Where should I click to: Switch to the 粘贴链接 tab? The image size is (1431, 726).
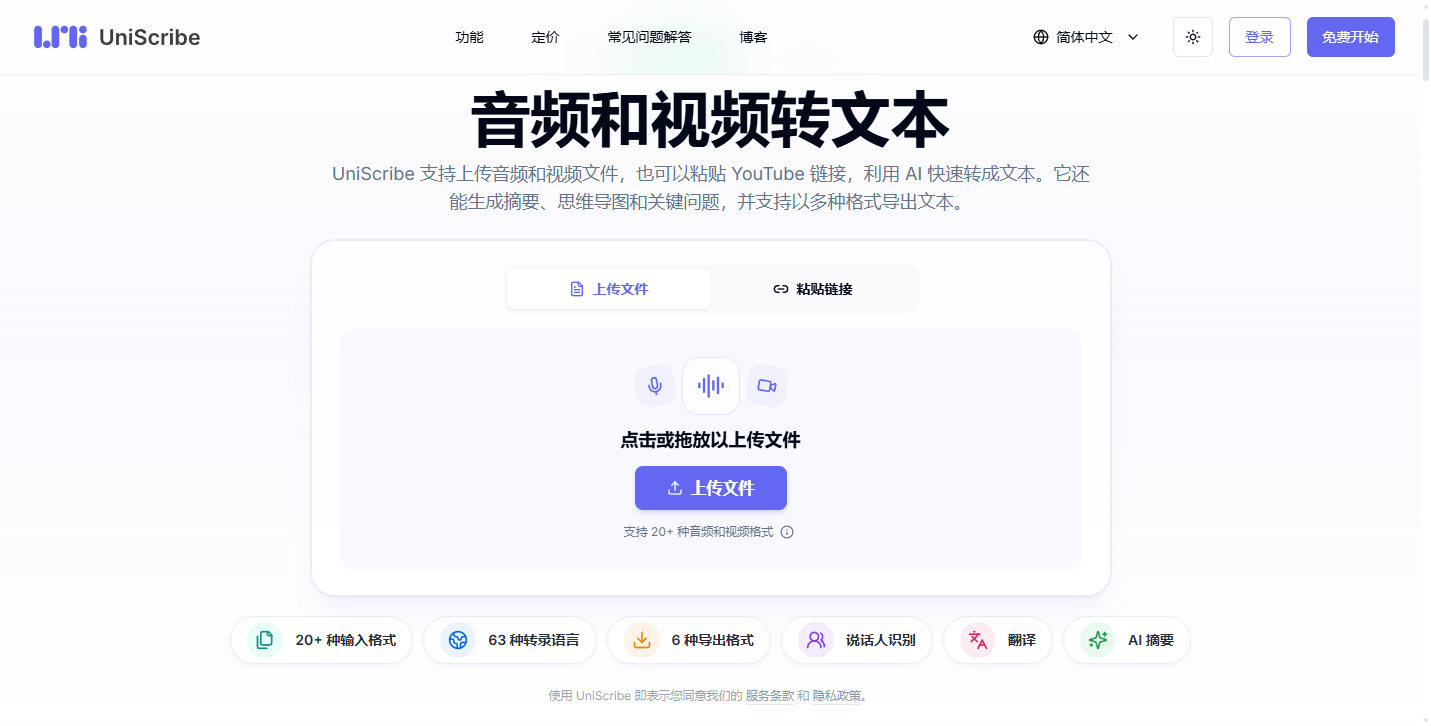[x=813, y=289]
